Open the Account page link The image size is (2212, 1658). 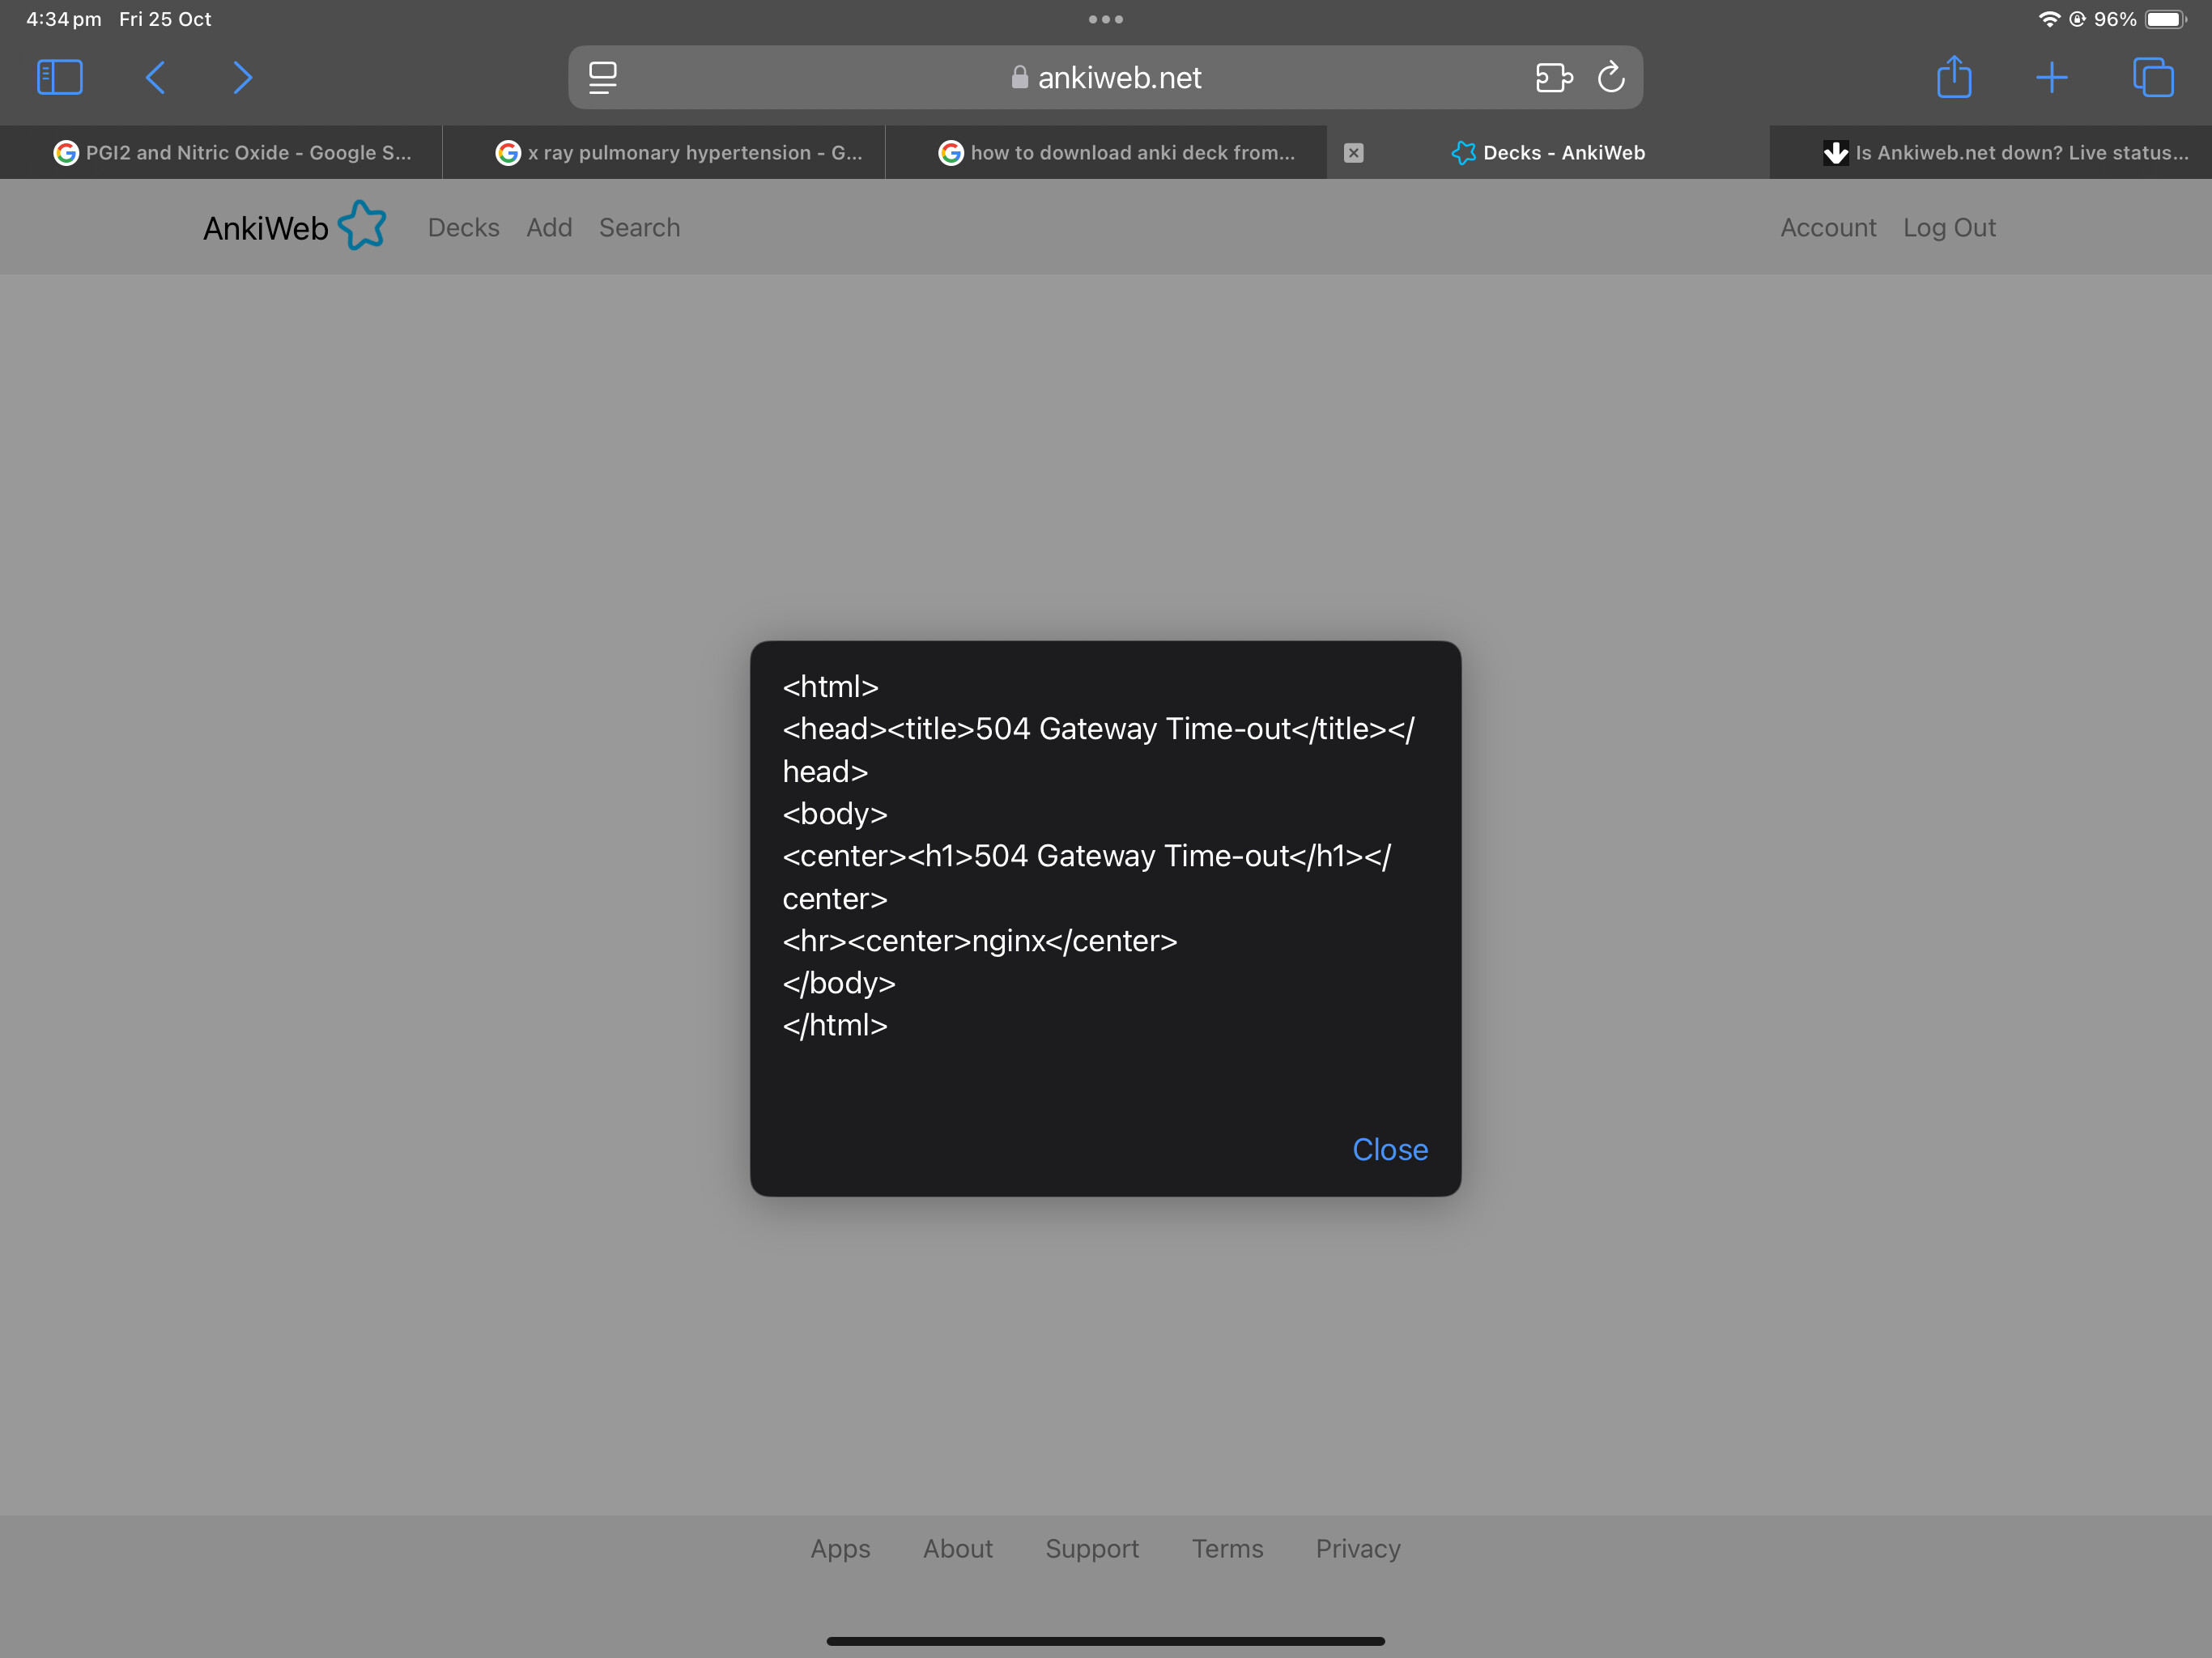coord(1827,228)
